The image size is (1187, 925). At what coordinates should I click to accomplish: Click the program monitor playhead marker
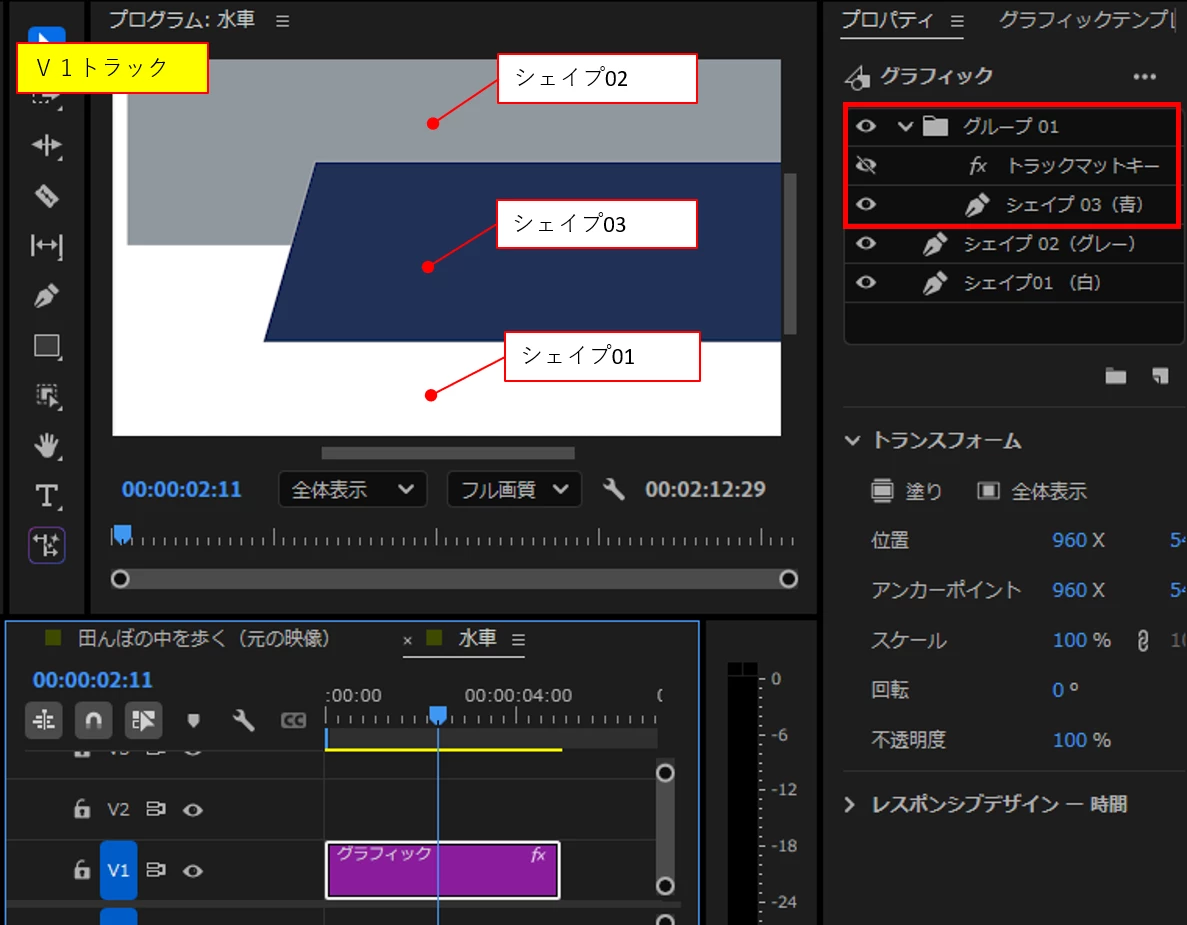click(x=123, y=535)
